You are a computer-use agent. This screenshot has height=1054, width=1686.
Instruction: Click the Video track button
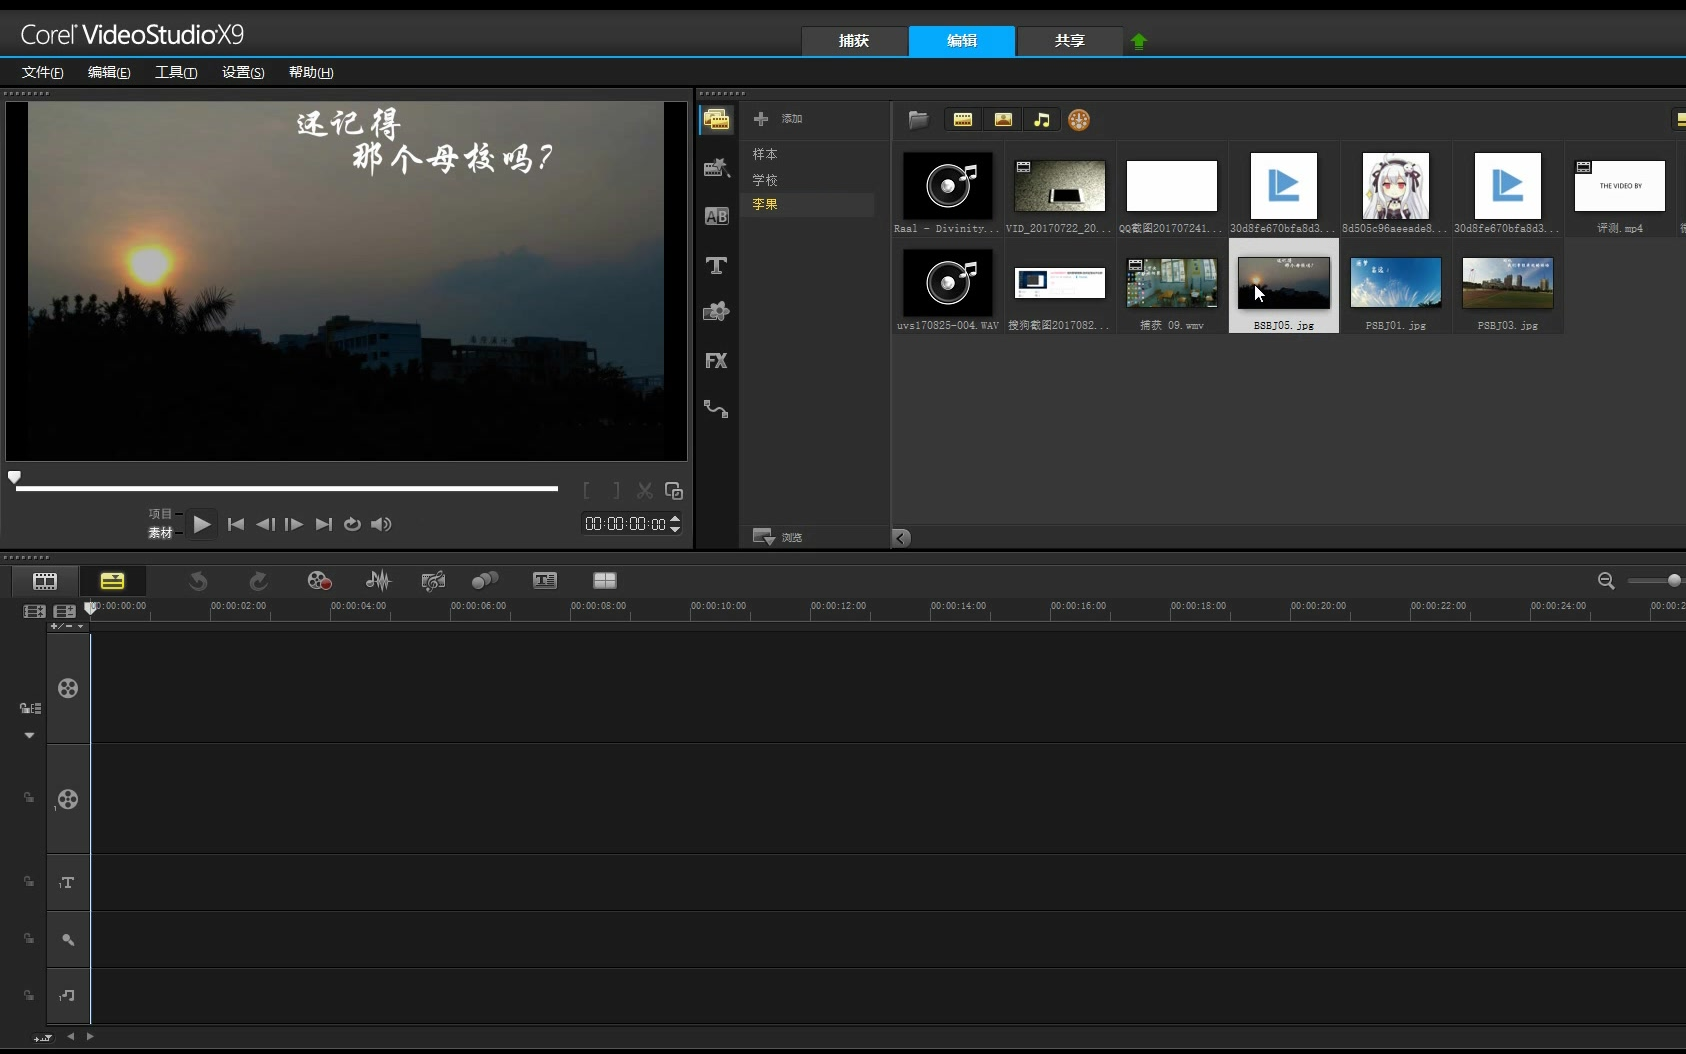pyautogui.click(x=68, y=688)
